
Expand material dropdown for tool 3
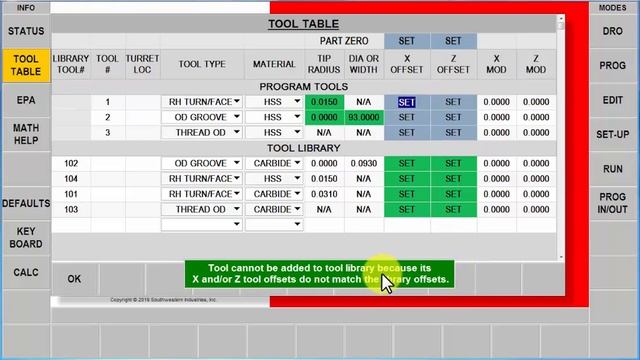click(298, 132)
